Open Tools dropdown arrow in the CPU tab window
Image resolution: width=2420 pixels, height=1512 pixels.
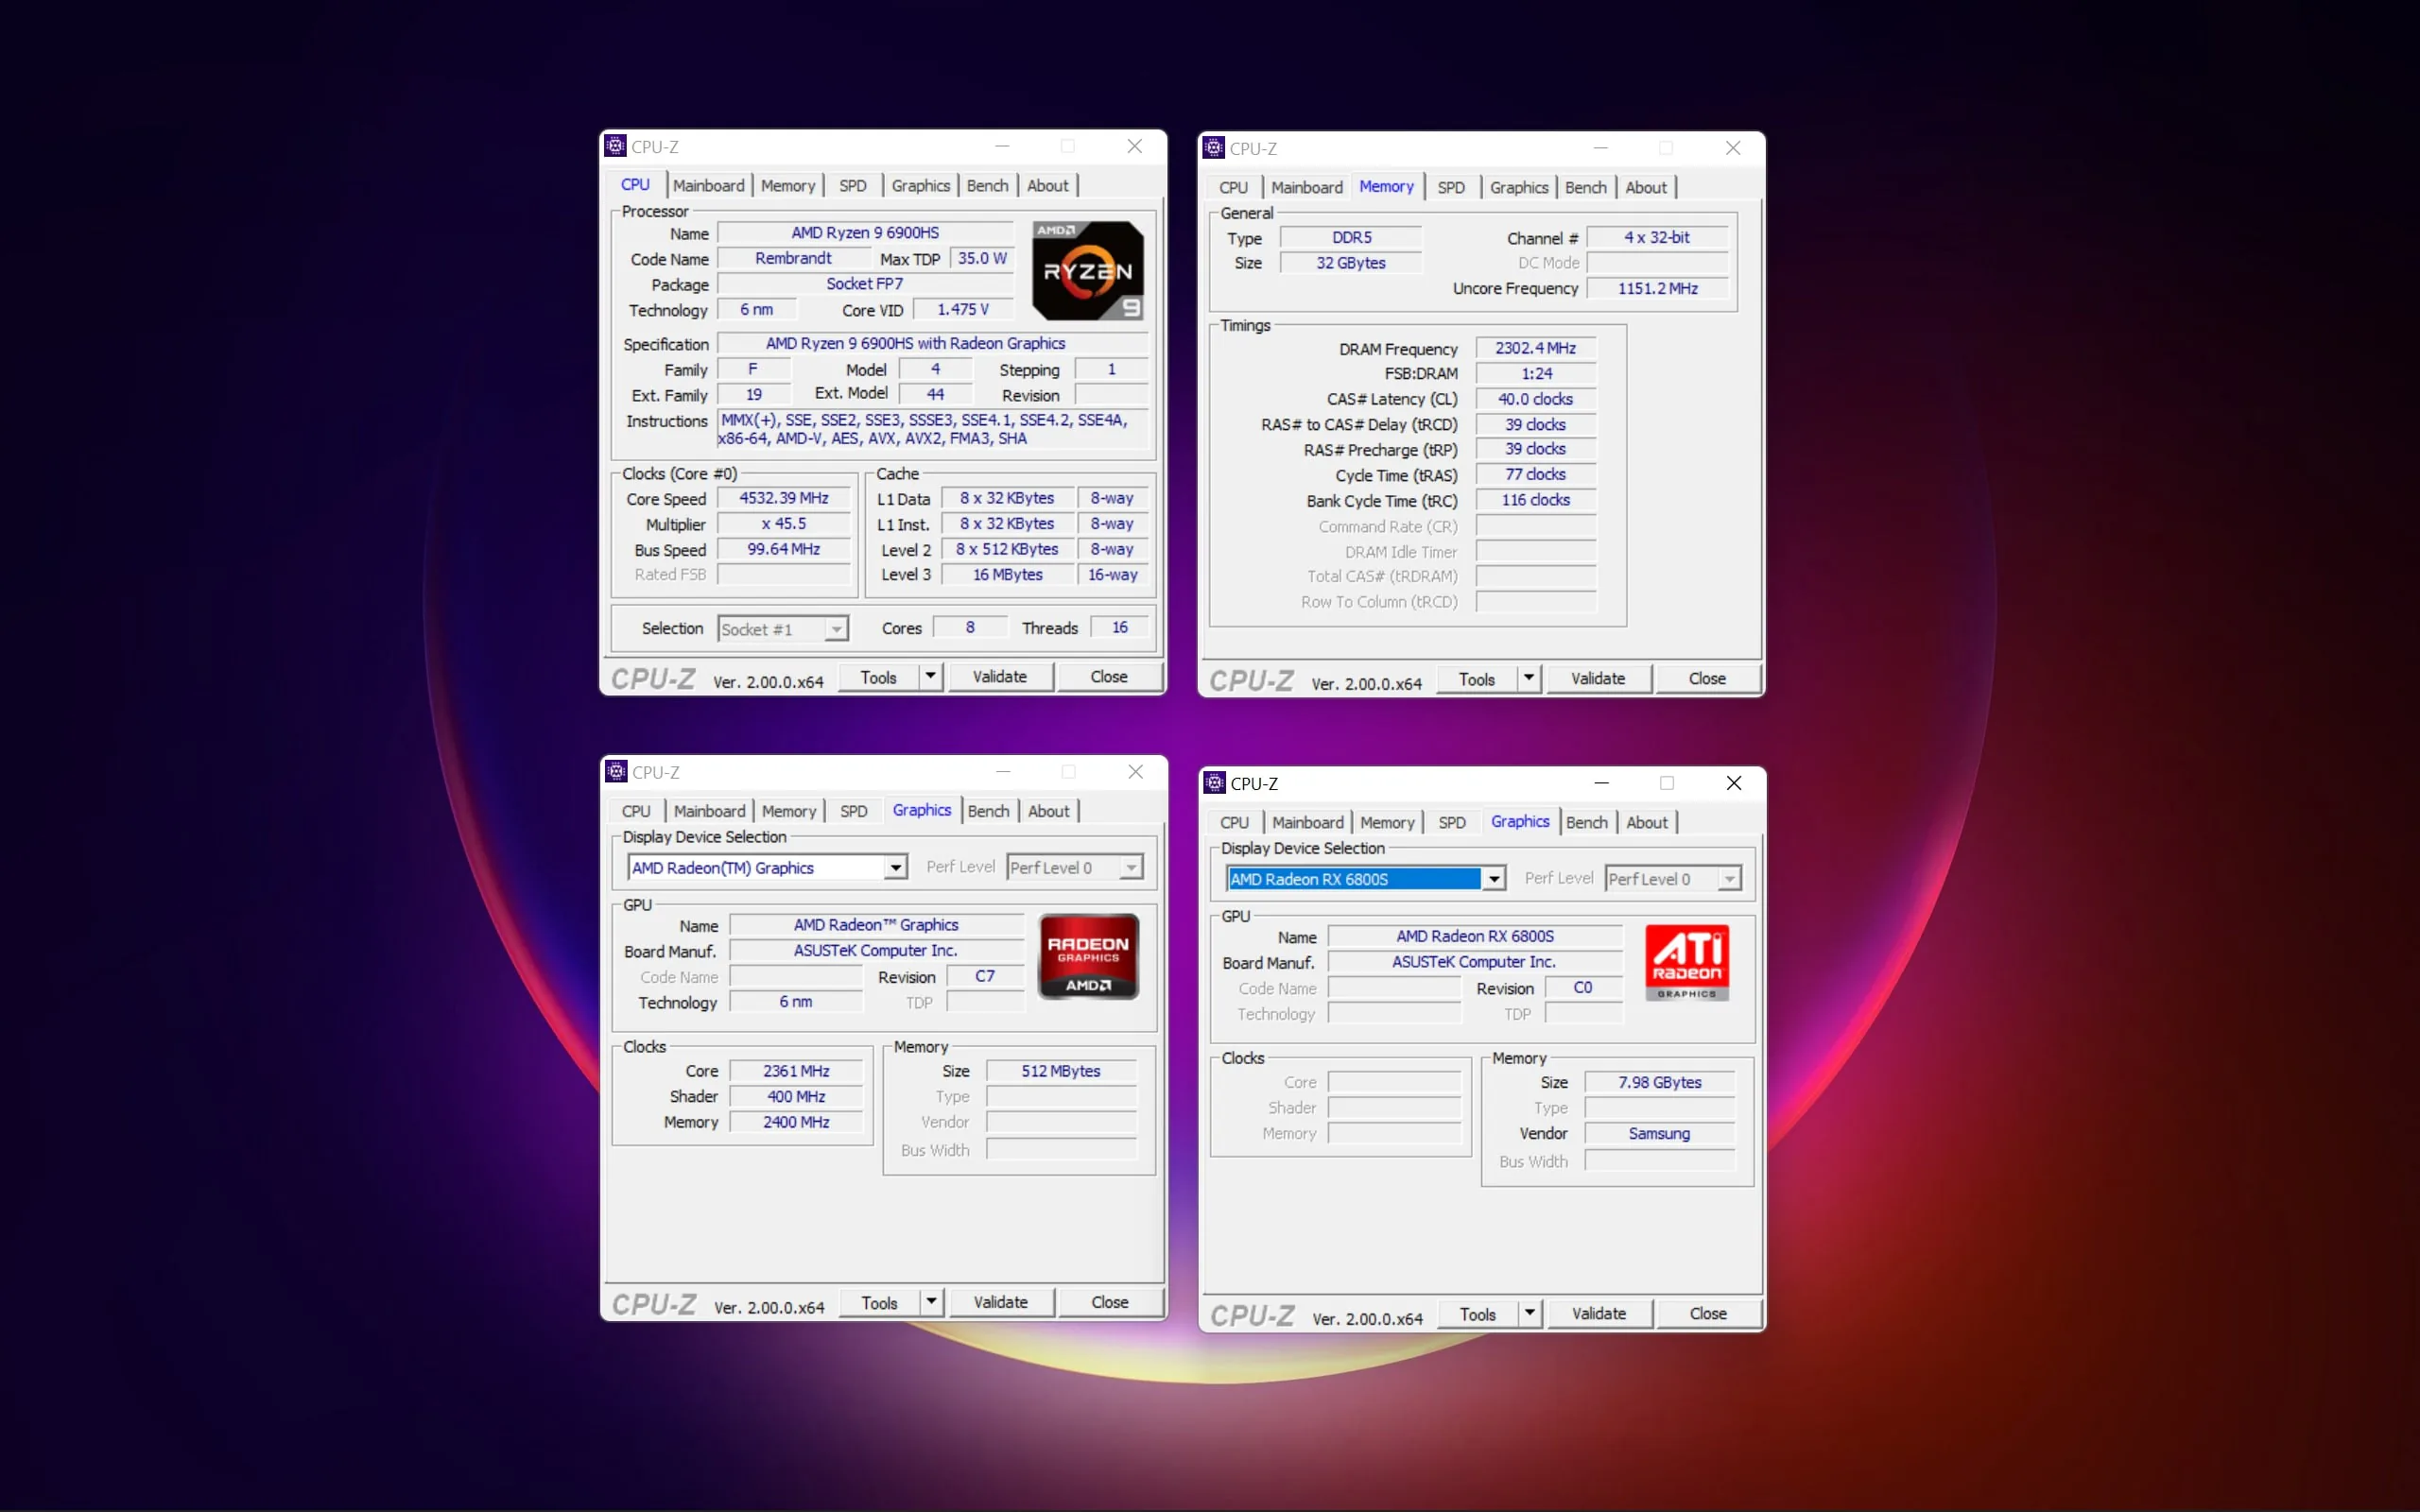point(930,676)
